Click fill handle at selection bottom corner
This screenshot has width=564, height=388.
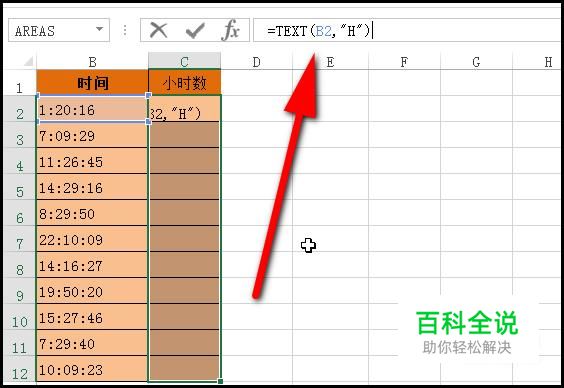coord(220,381)
